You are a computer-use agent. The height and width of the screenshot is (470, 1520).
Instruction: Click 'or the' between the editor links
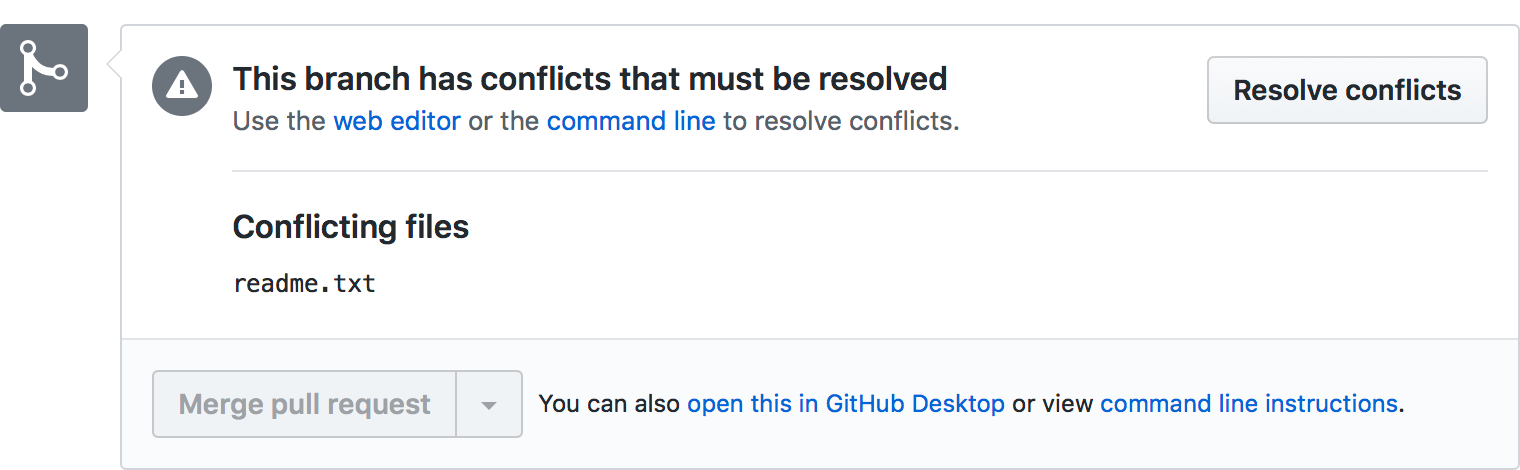(x=504, y=122)
